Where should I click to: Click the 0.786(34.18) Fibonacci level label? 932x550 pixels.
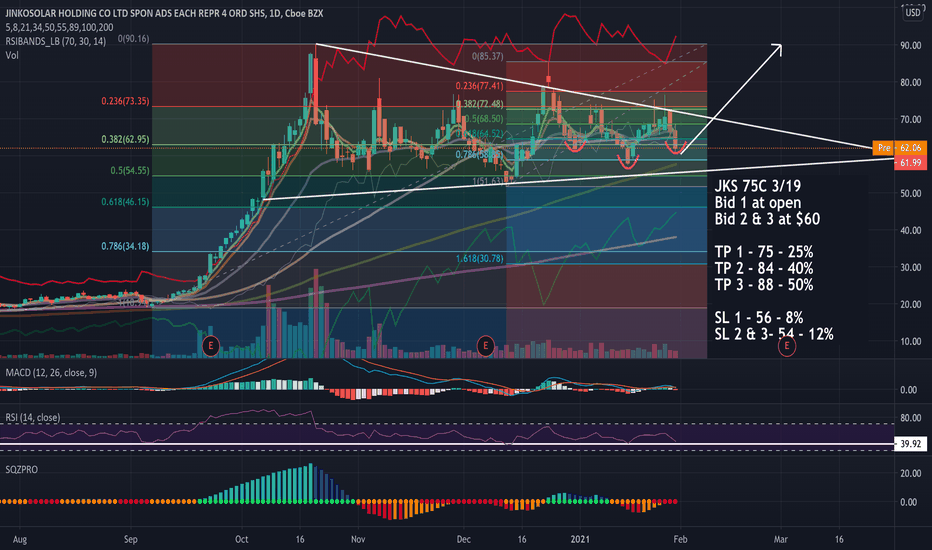click(x=125, y=246)
